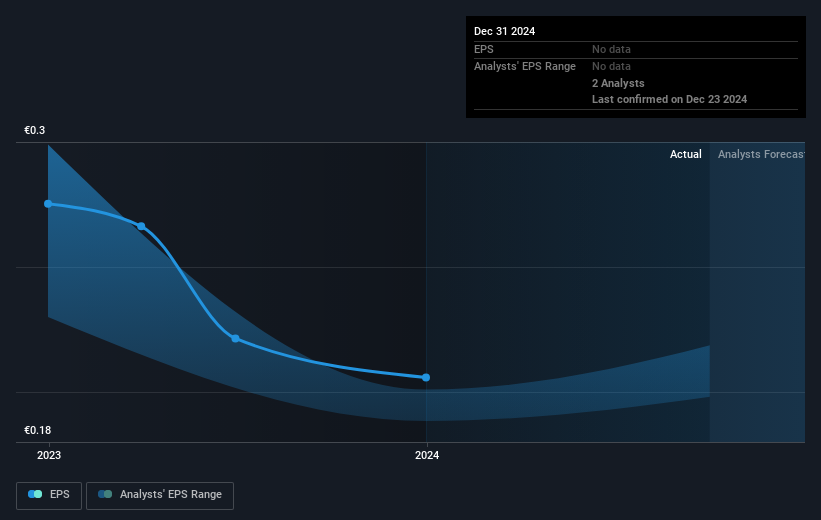Click the Analysts' EPS Range row in the tooltip

[636, 67]
